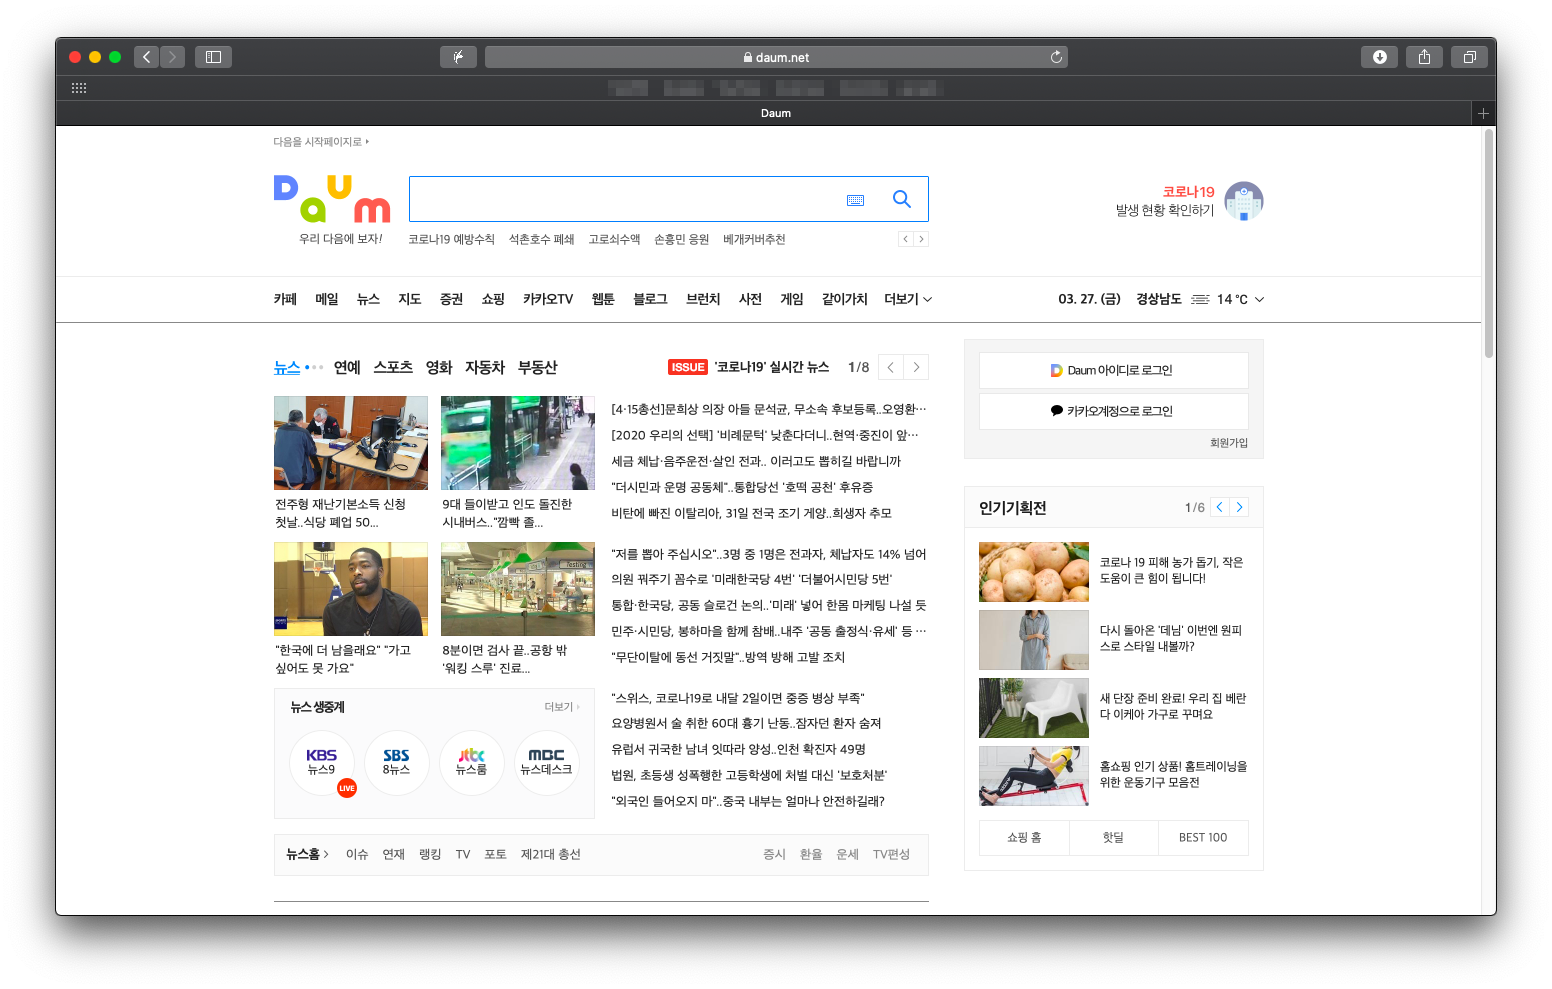The height and width of the screenshot is (989, 1552).
Task: Switch to the 스포츠 news tab
Action: click(393, 367)
